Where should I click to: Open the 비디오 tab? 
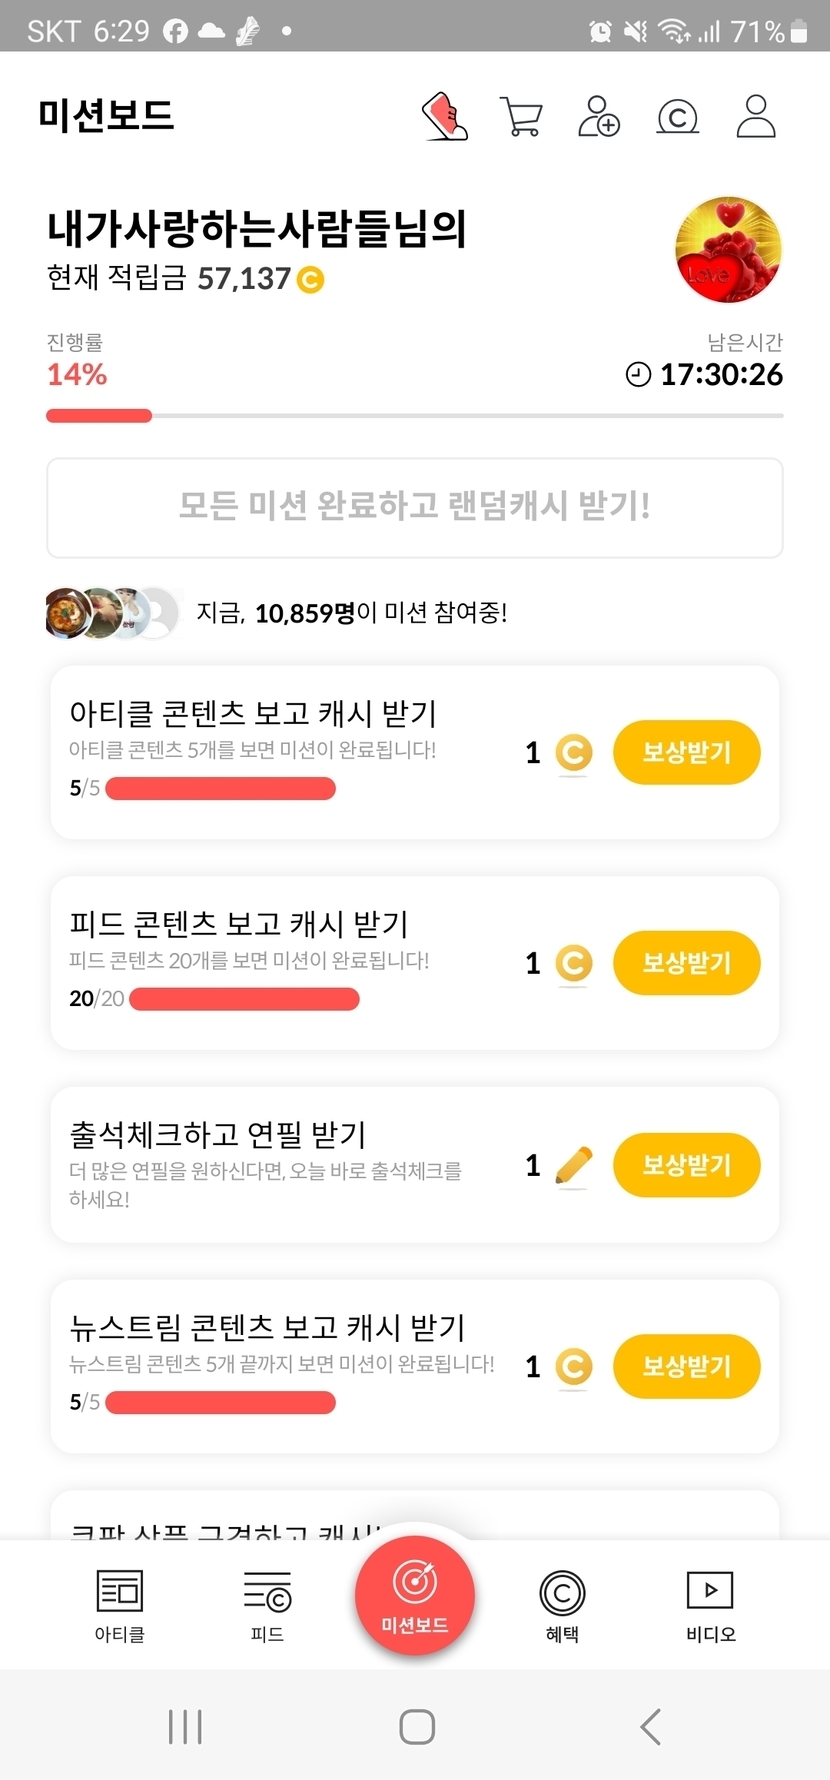[710, 1605]
